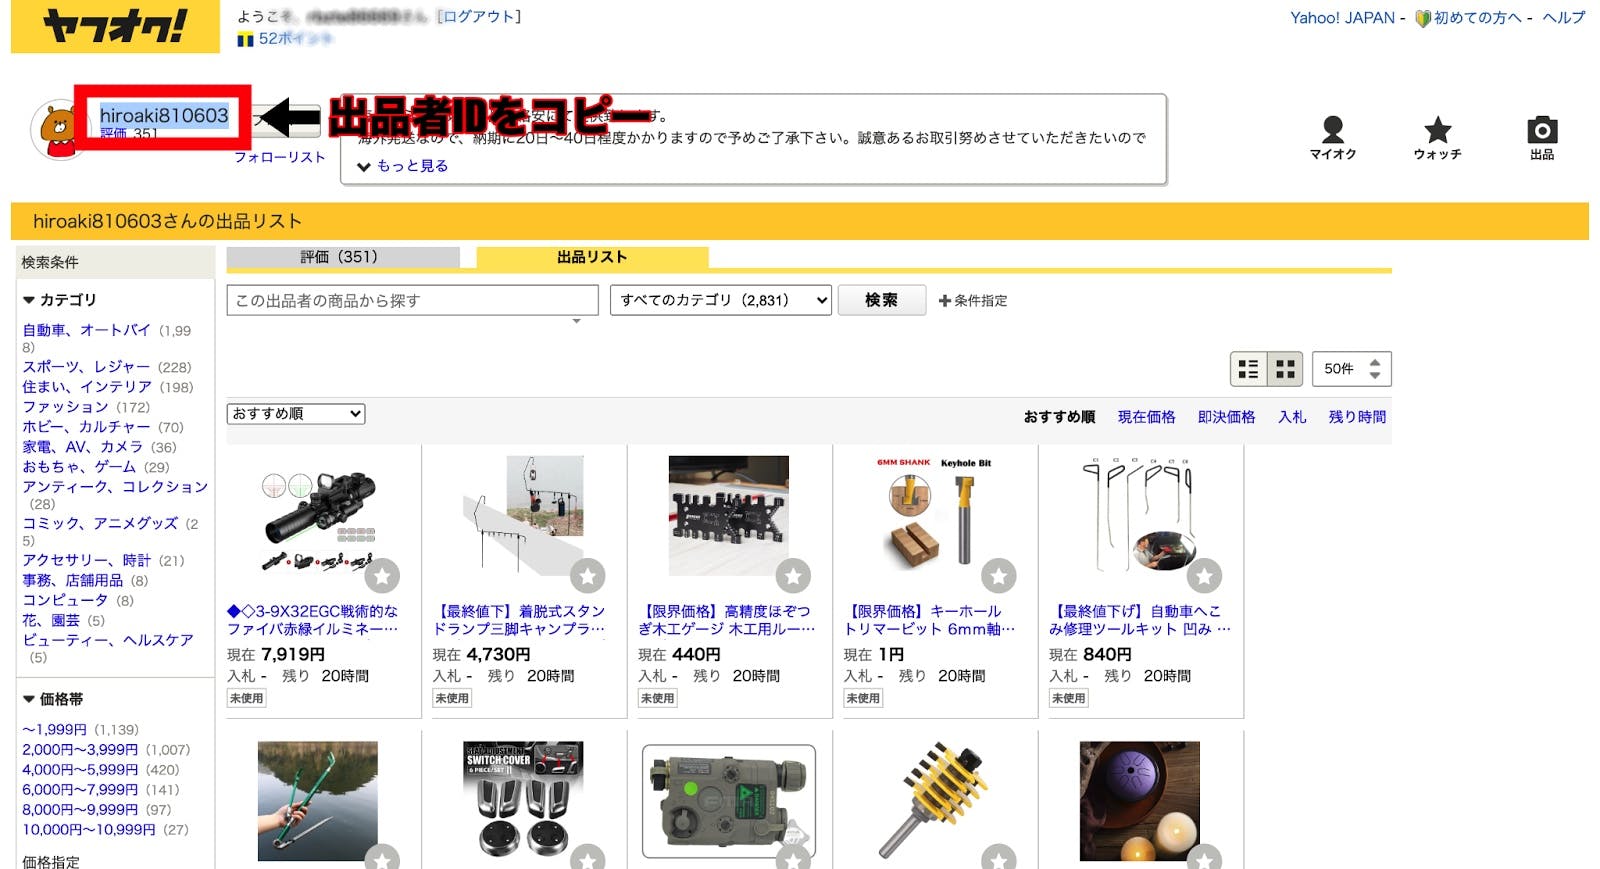
Task: Toggle watch star on keyhole bit item
Action: pyautogui.click(x=998, y=576)
